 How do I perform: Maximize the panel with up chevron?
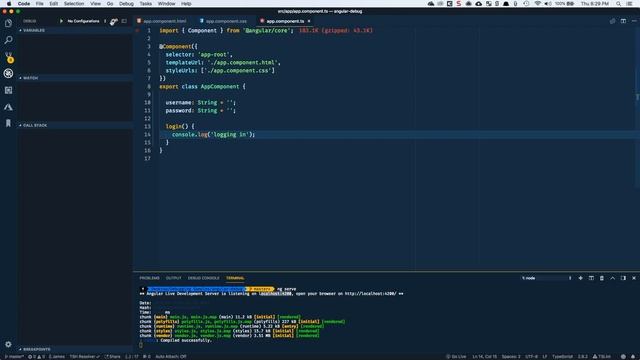click(613, 278)
